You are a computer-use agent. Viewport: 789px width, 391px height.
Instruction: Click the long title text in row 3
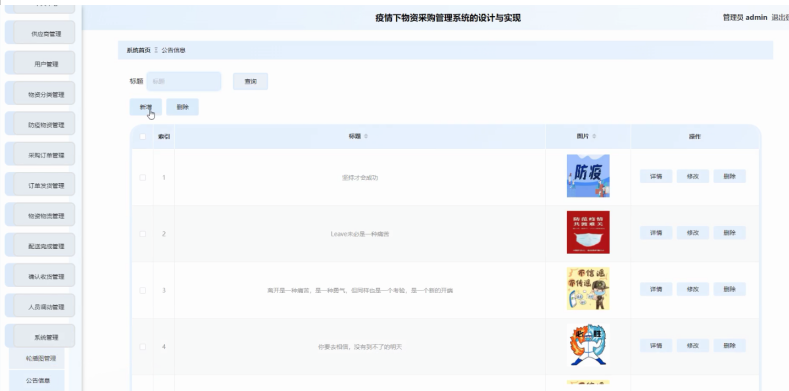pyautogui.click(x=360, y=290)
